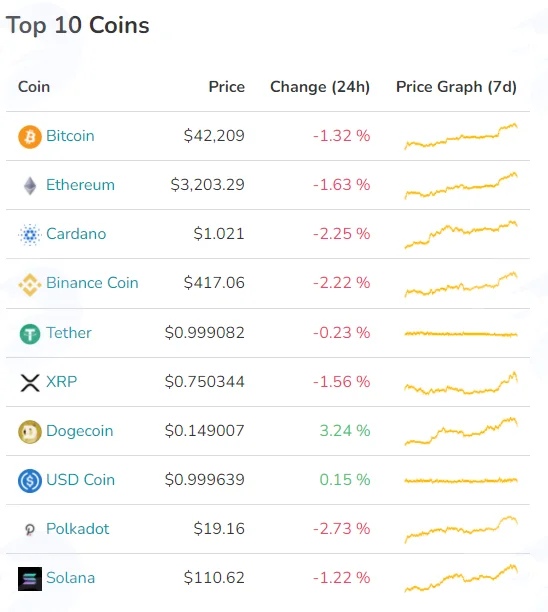Image resolution: width=548 pixels, height=612 pixels.
Task: Click the Polkadot logo icon
Action: pos(30,530)
